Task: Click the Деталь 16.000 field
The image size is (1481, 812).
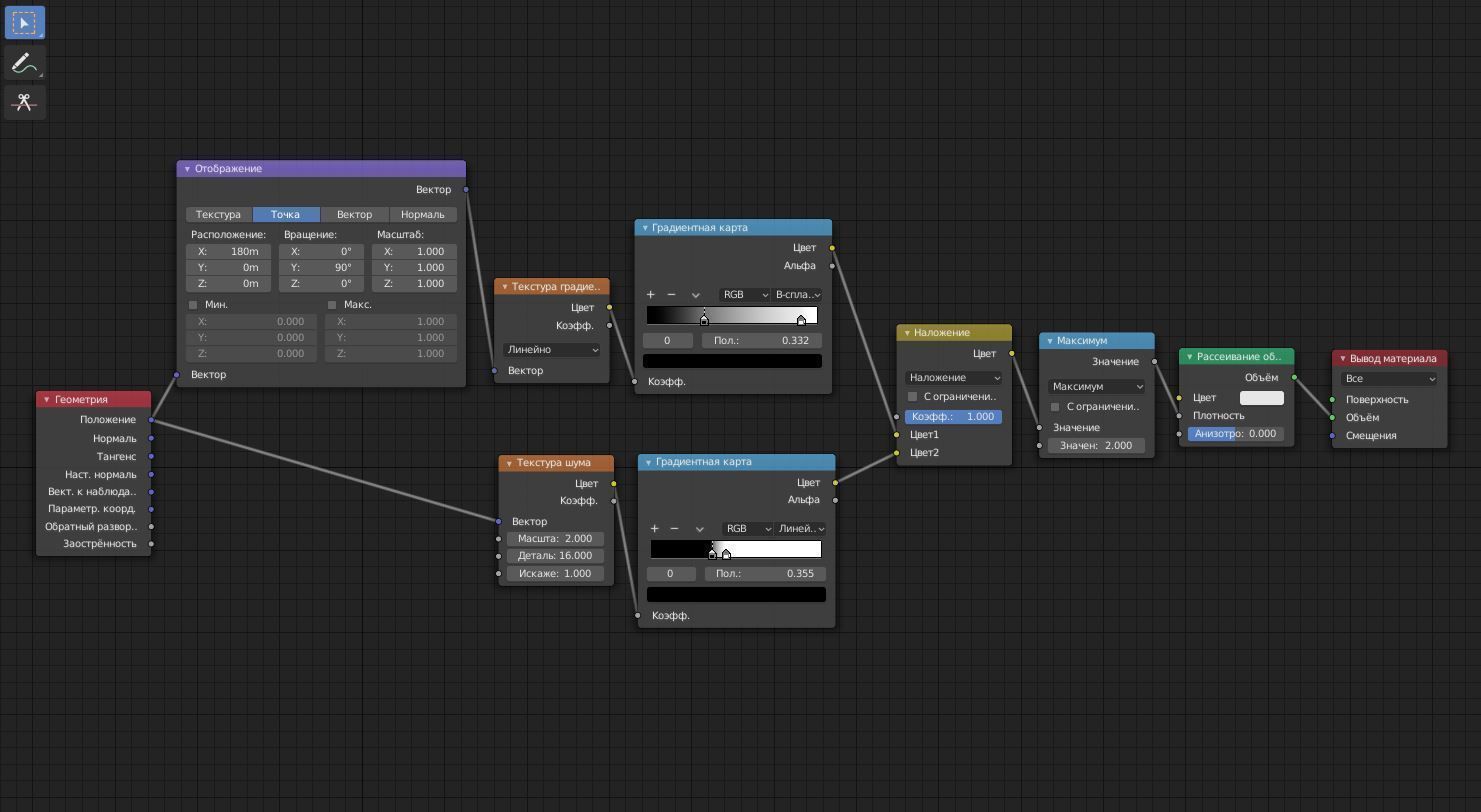Action: pos(555,555)
